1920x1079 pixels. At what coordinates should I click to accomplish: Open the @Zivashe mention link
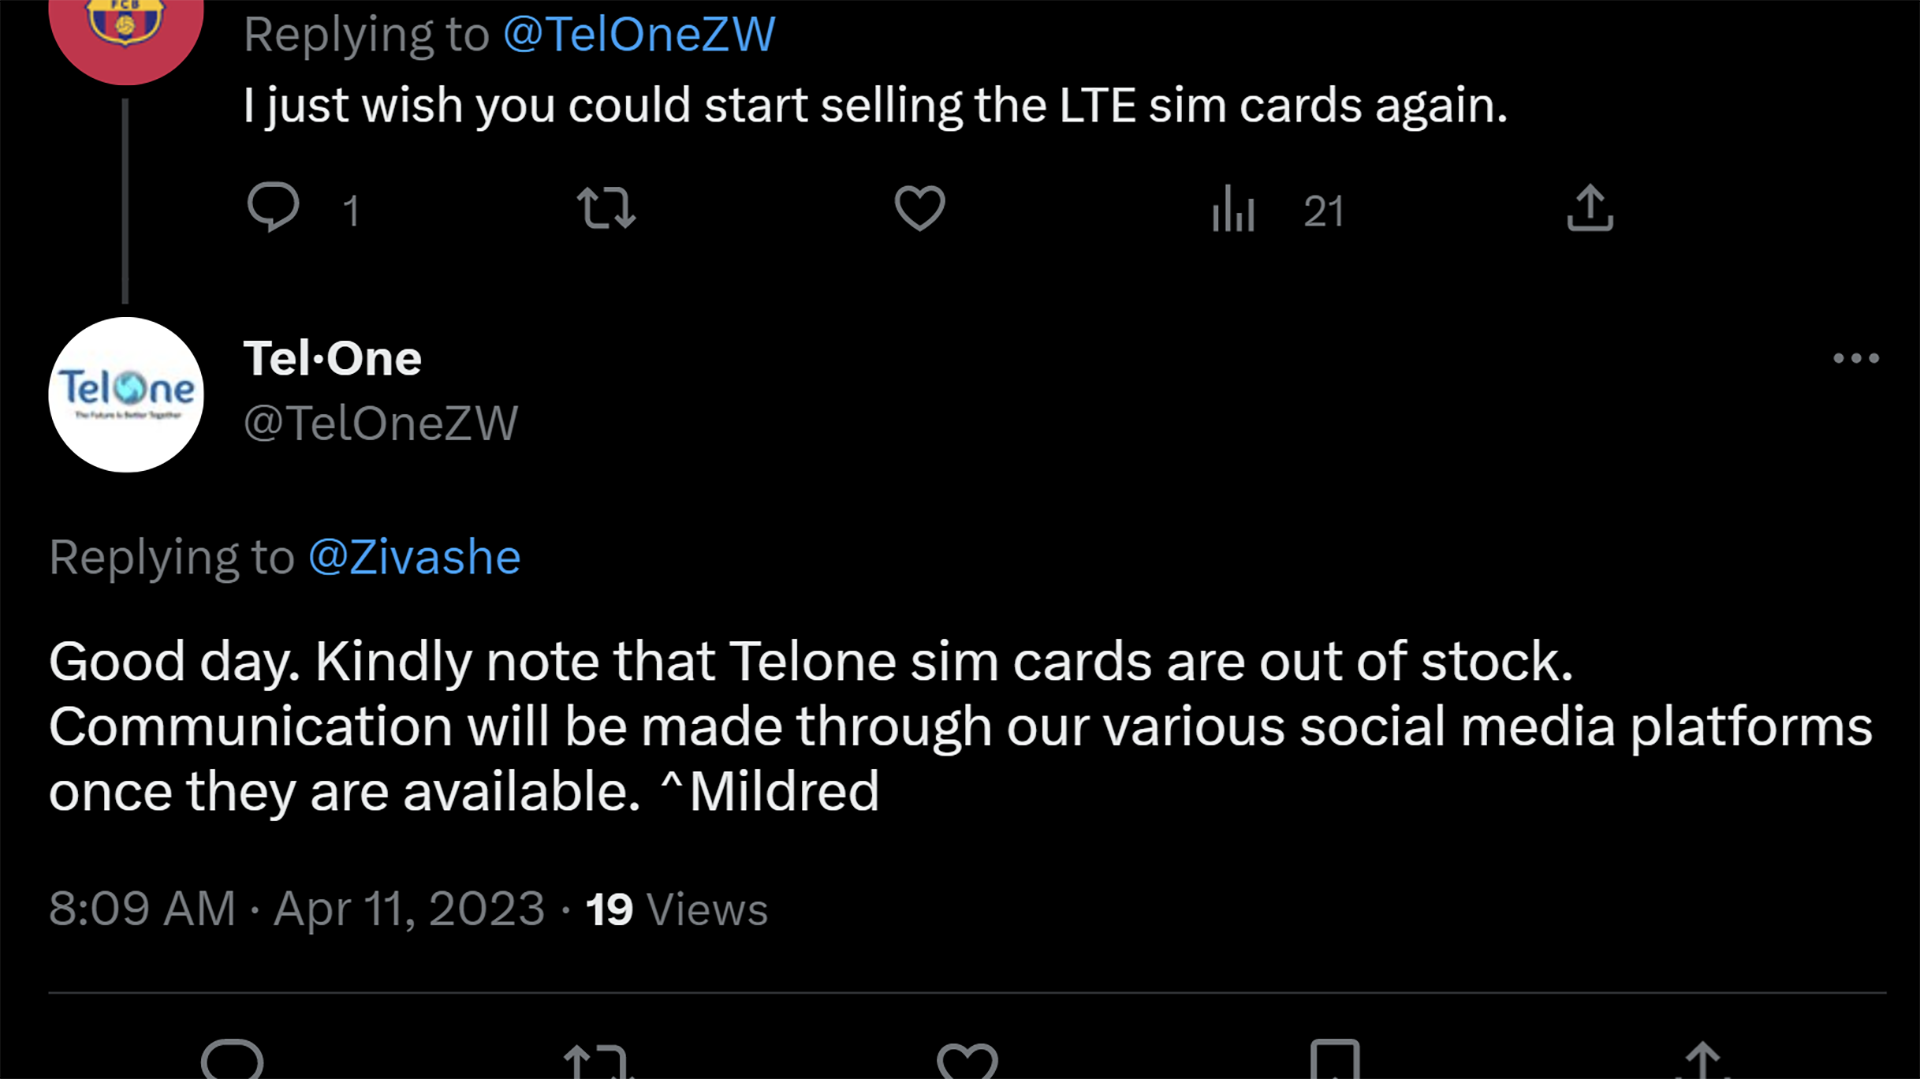(x=416, y=557)
